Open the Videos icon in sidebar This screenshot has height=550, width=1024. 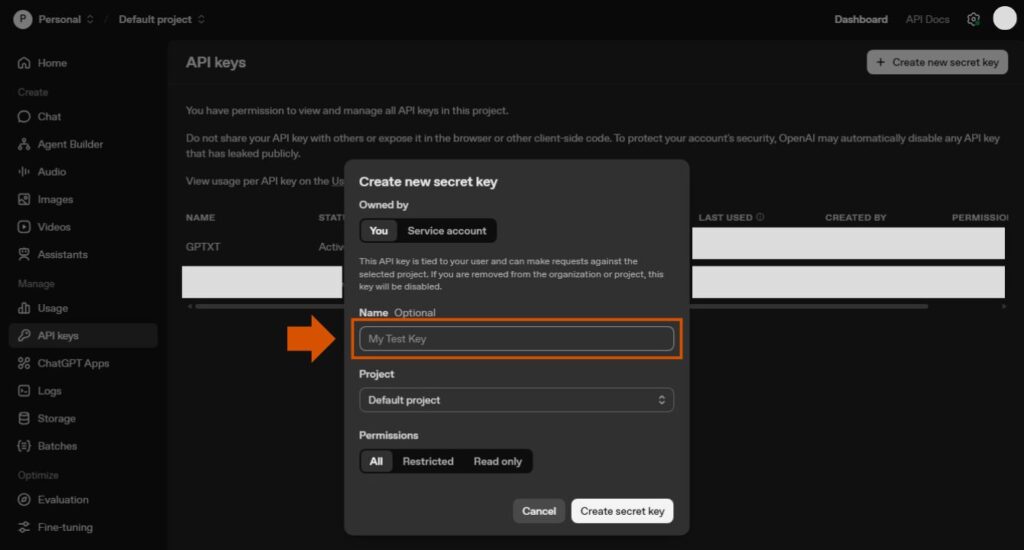(24, 227)
